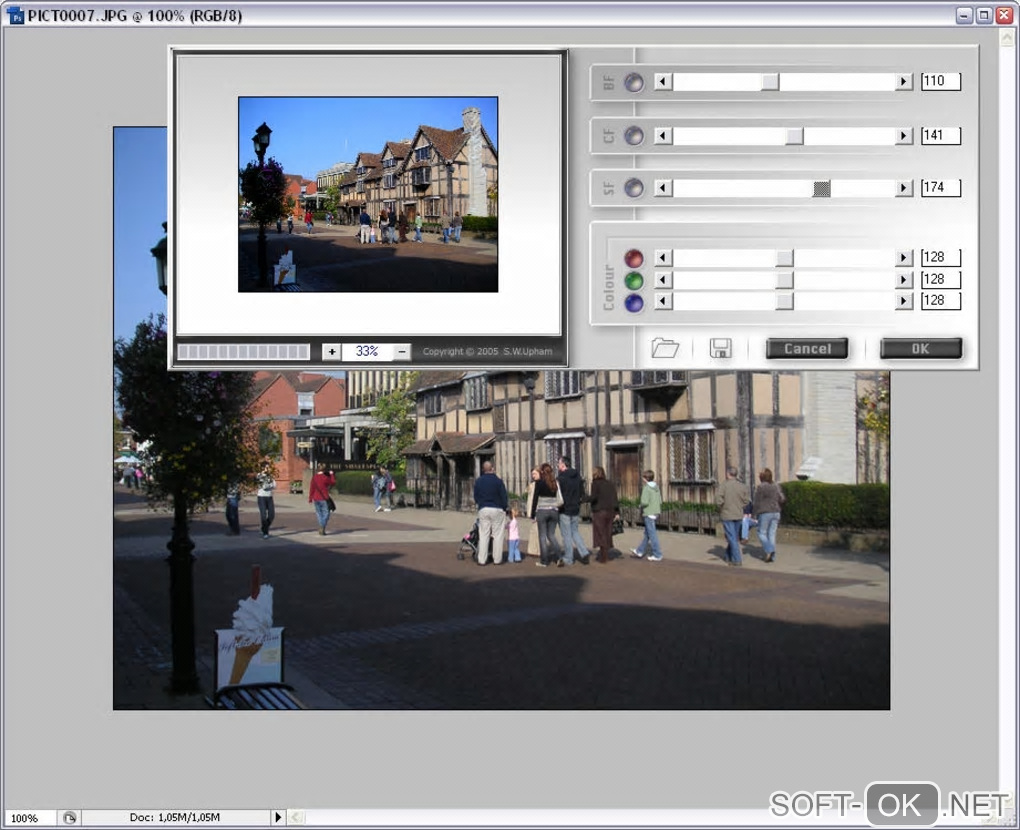The height and width of the screenshot is (830, 1020).
Task: Click the Photoshop document icon in title bar
Action: click(x=15, y=16)
